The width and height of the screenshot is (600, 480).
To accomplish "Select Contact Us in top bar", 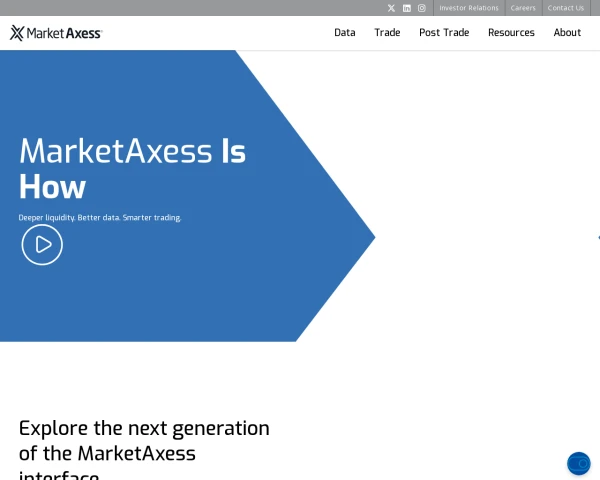I will pos(566,8).
